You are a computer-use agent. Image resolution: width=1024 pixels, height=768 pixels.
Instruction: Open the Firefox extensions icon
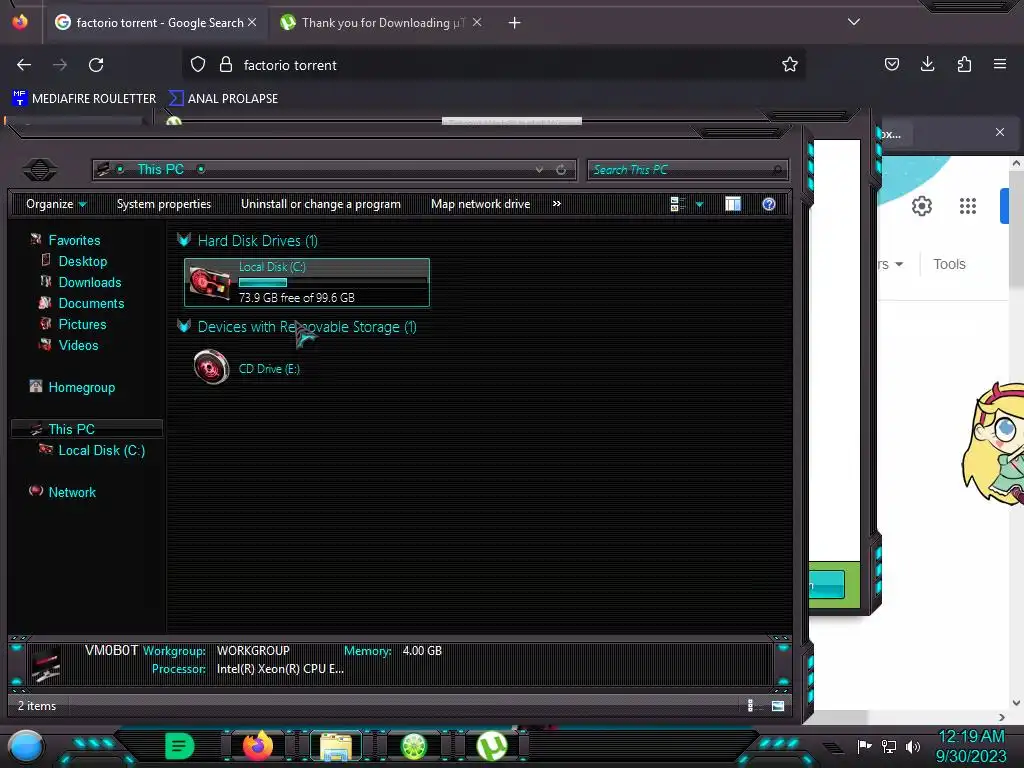[964, 64]
